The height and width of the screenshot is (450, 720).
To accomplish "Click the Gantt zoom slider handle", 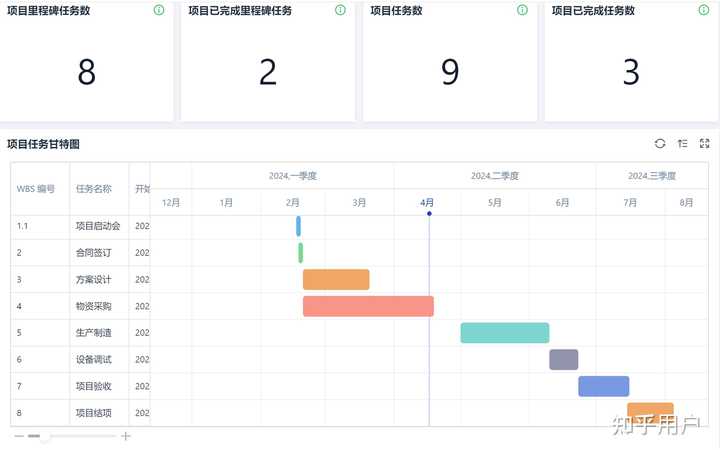I will pos(35,436).
